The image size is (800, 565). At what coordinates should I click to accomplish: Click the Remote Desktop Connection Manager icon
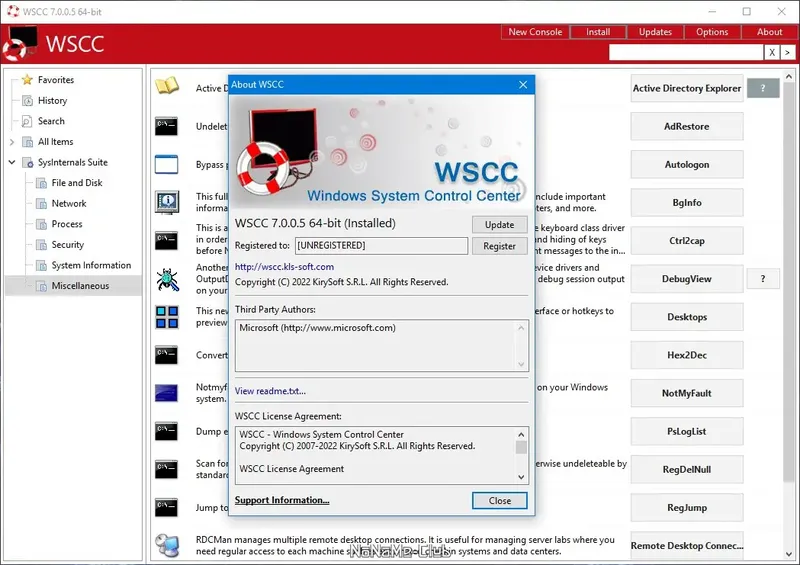(x=167, y=545)
